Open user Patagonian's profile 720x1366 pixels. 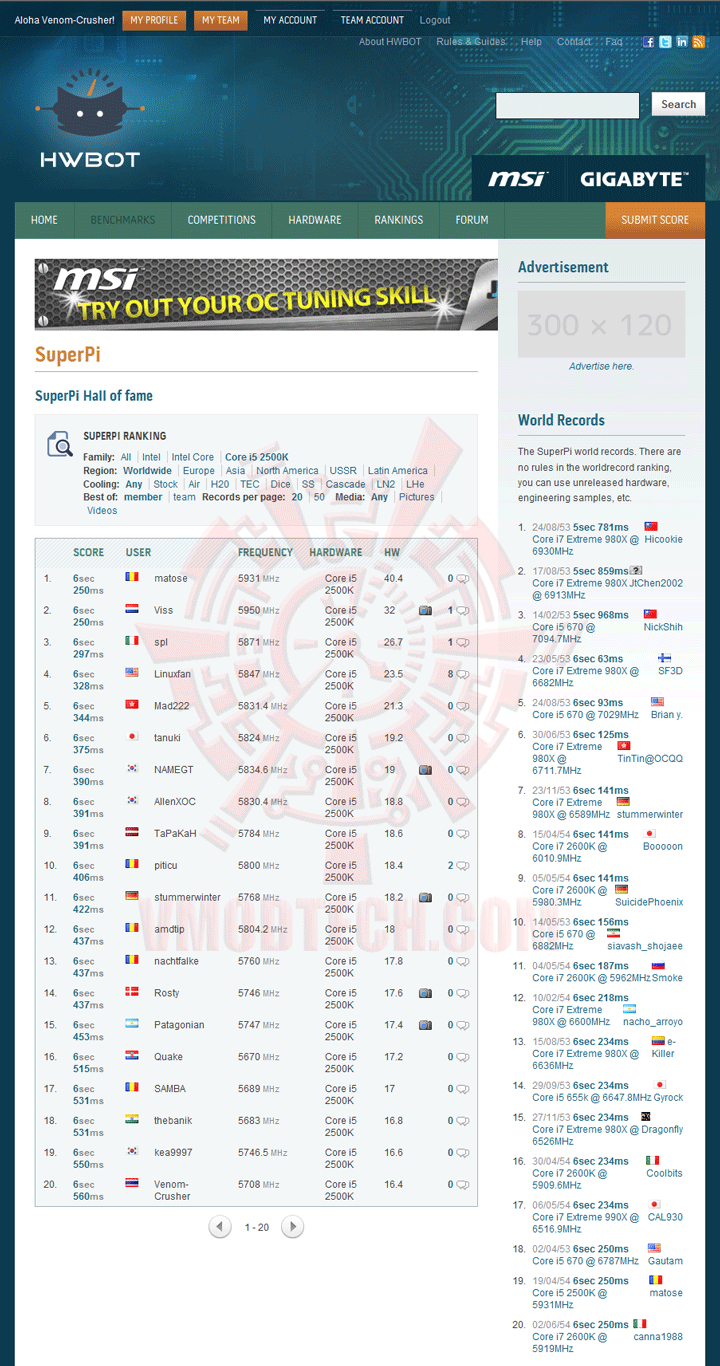coord(179,1025)
